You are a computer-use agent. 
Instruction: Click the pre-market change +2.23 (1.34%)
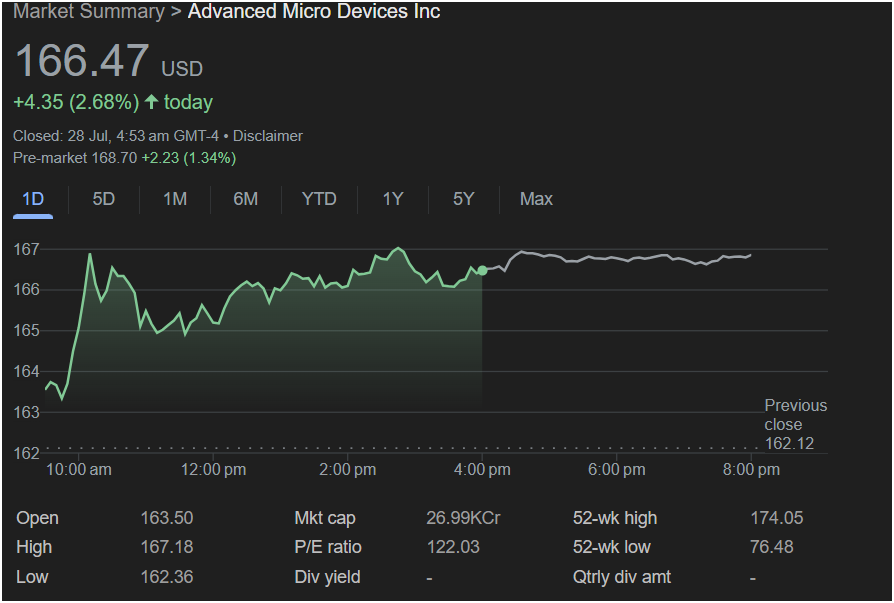click(189, 158)
